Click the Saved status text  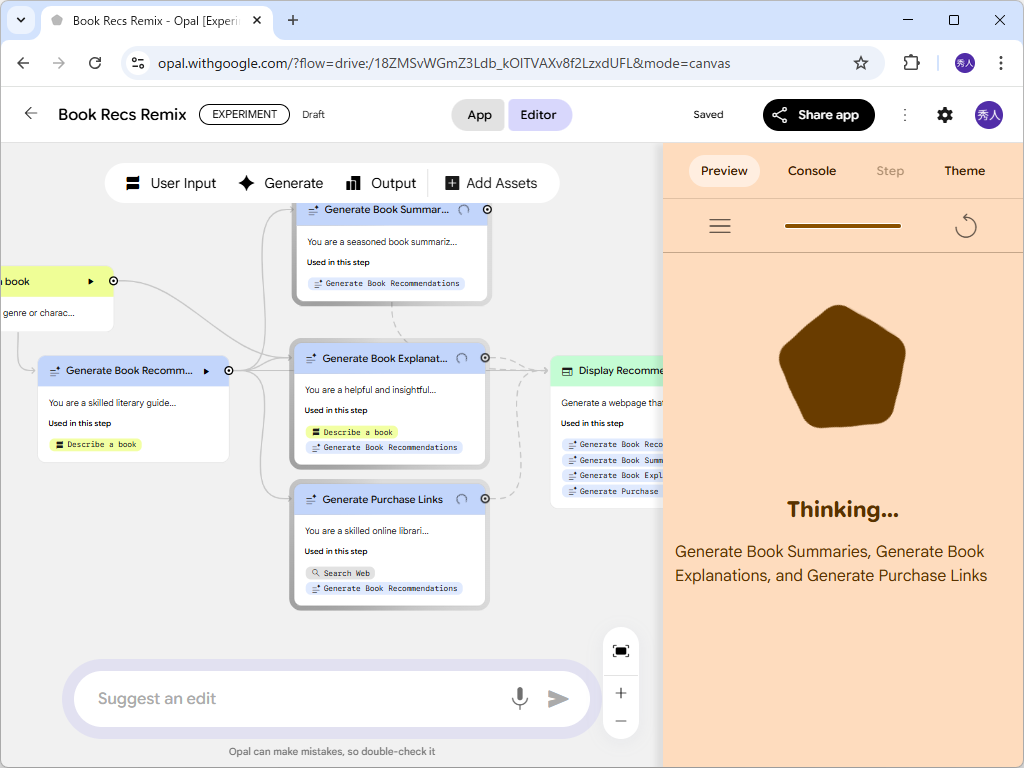tap(709, 114)
